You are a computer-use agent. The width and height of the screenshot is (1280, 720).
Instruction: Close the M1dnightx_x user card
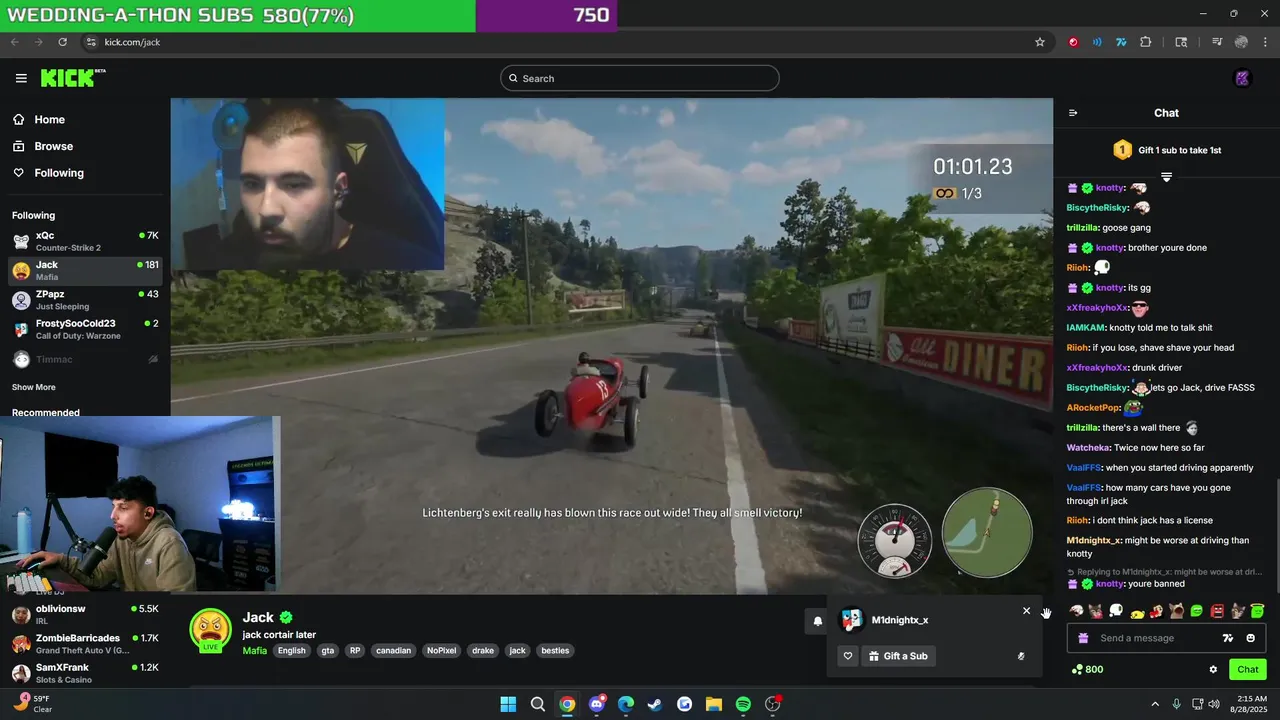tap(1026, 611)
